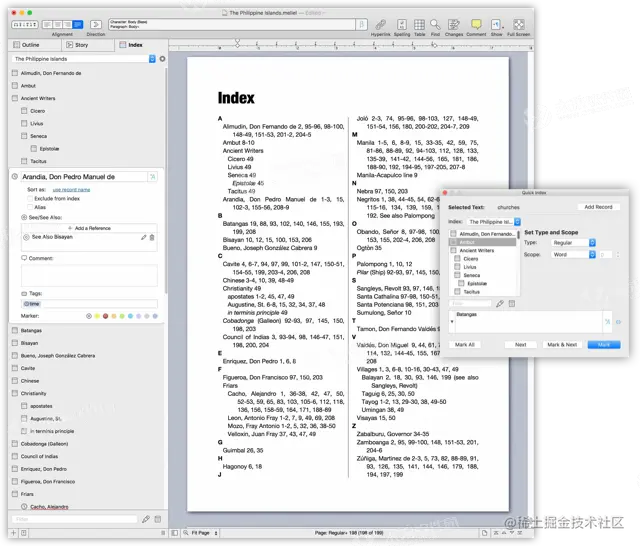Check the Cicero record in Quick Index list
The image size is (640, 546).
(458, 258)
